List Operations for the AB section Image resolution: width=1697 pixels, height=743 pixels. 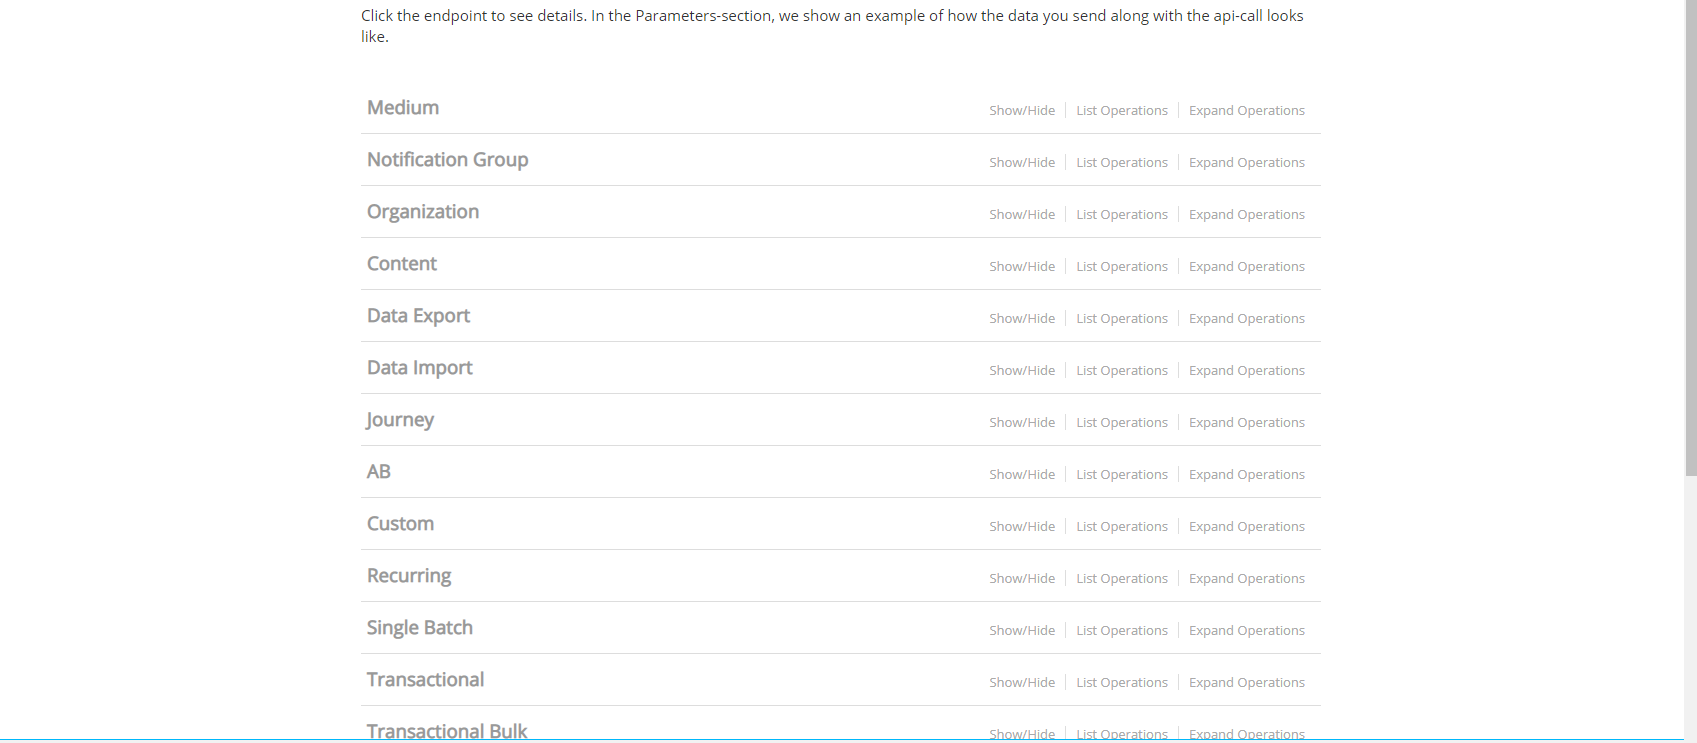point(1121,474)
